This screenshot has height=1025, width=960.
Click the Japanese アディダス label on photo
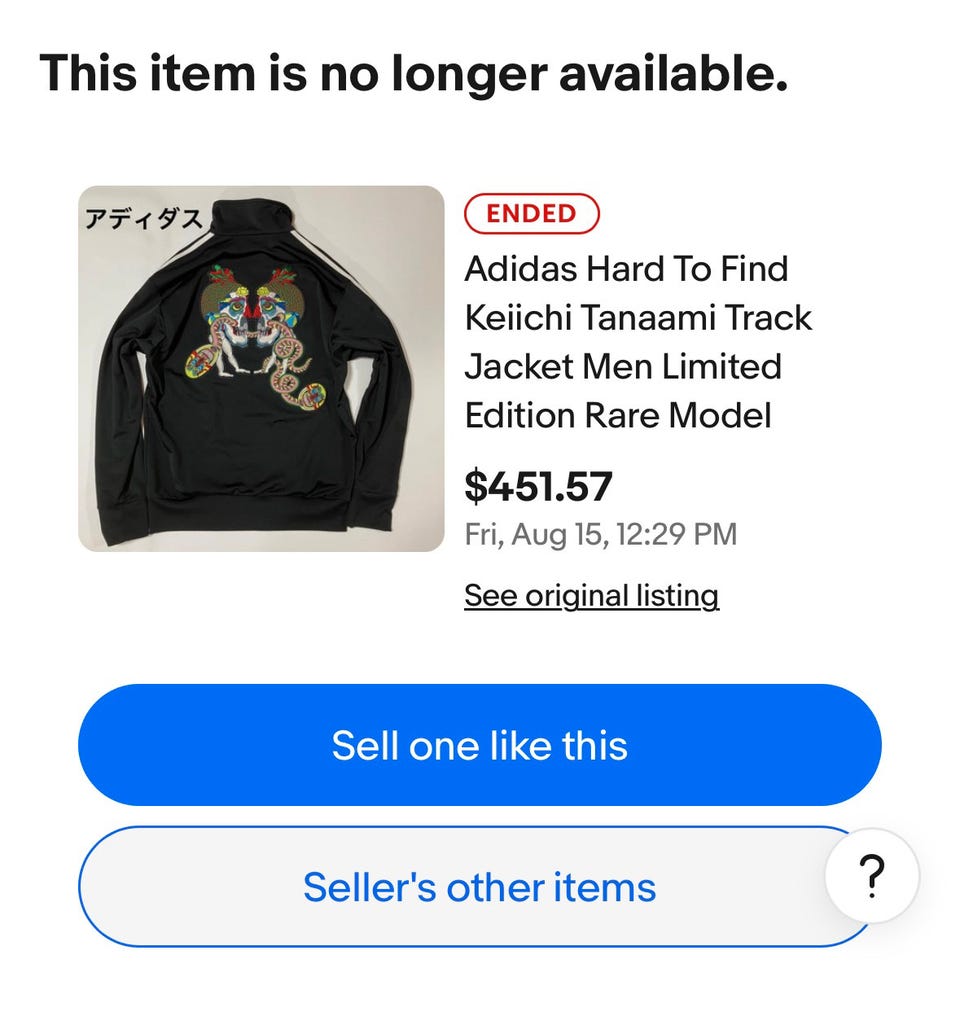click(144, 219)
